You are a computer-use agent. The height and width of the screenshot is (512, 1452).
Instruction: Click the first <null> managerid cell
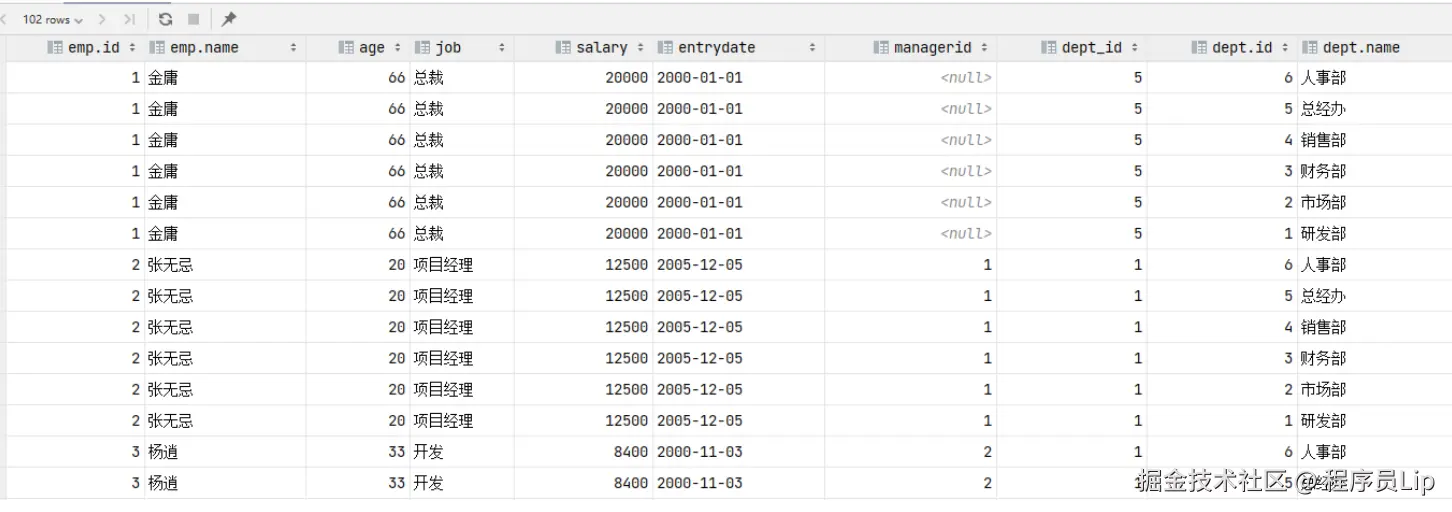click(x=966, y=77)
